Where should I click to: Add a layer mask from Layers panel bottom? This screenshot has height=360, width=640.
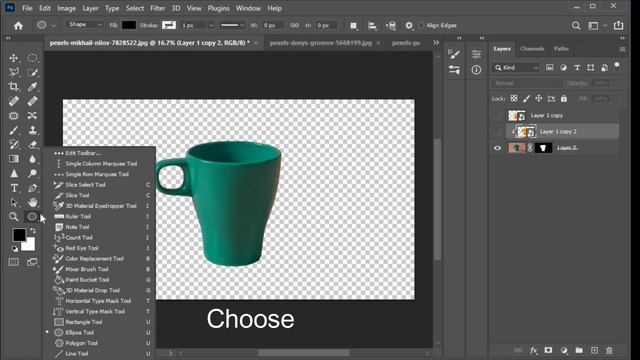pyautogui.click(x=548, y=351)
